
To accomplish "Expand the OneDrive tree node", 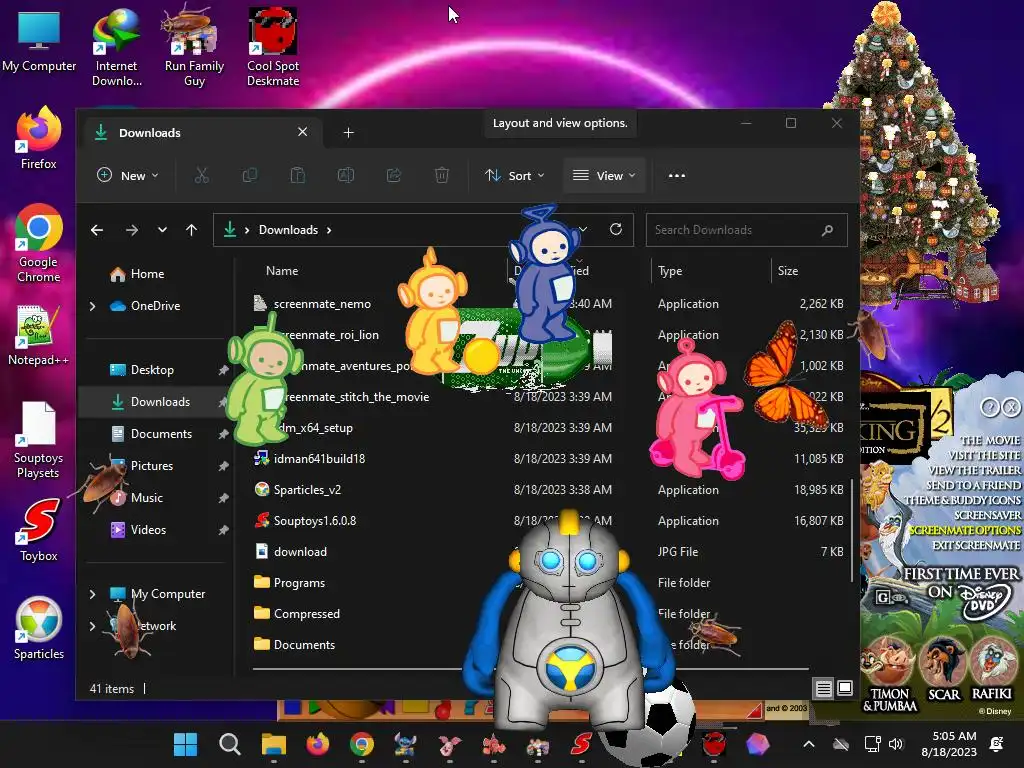I will coord(93,306).
